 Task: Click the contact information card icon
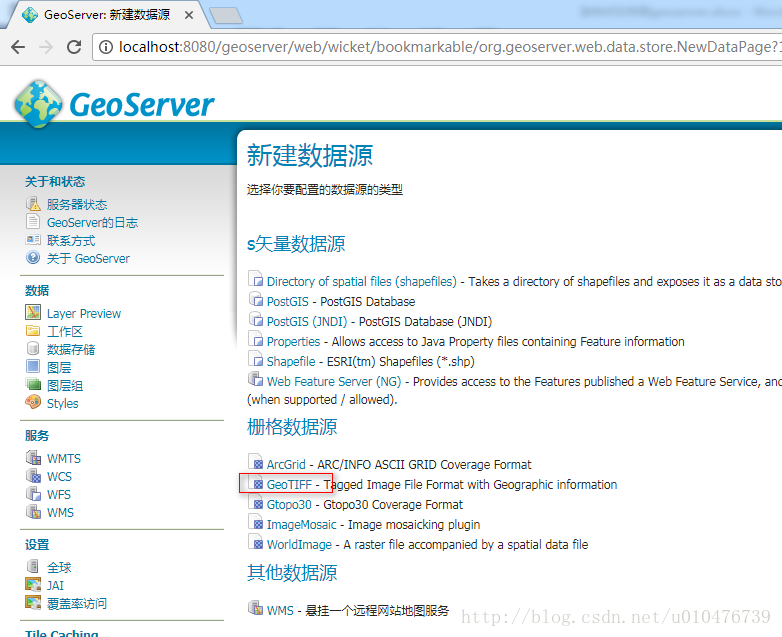point(33,240)
